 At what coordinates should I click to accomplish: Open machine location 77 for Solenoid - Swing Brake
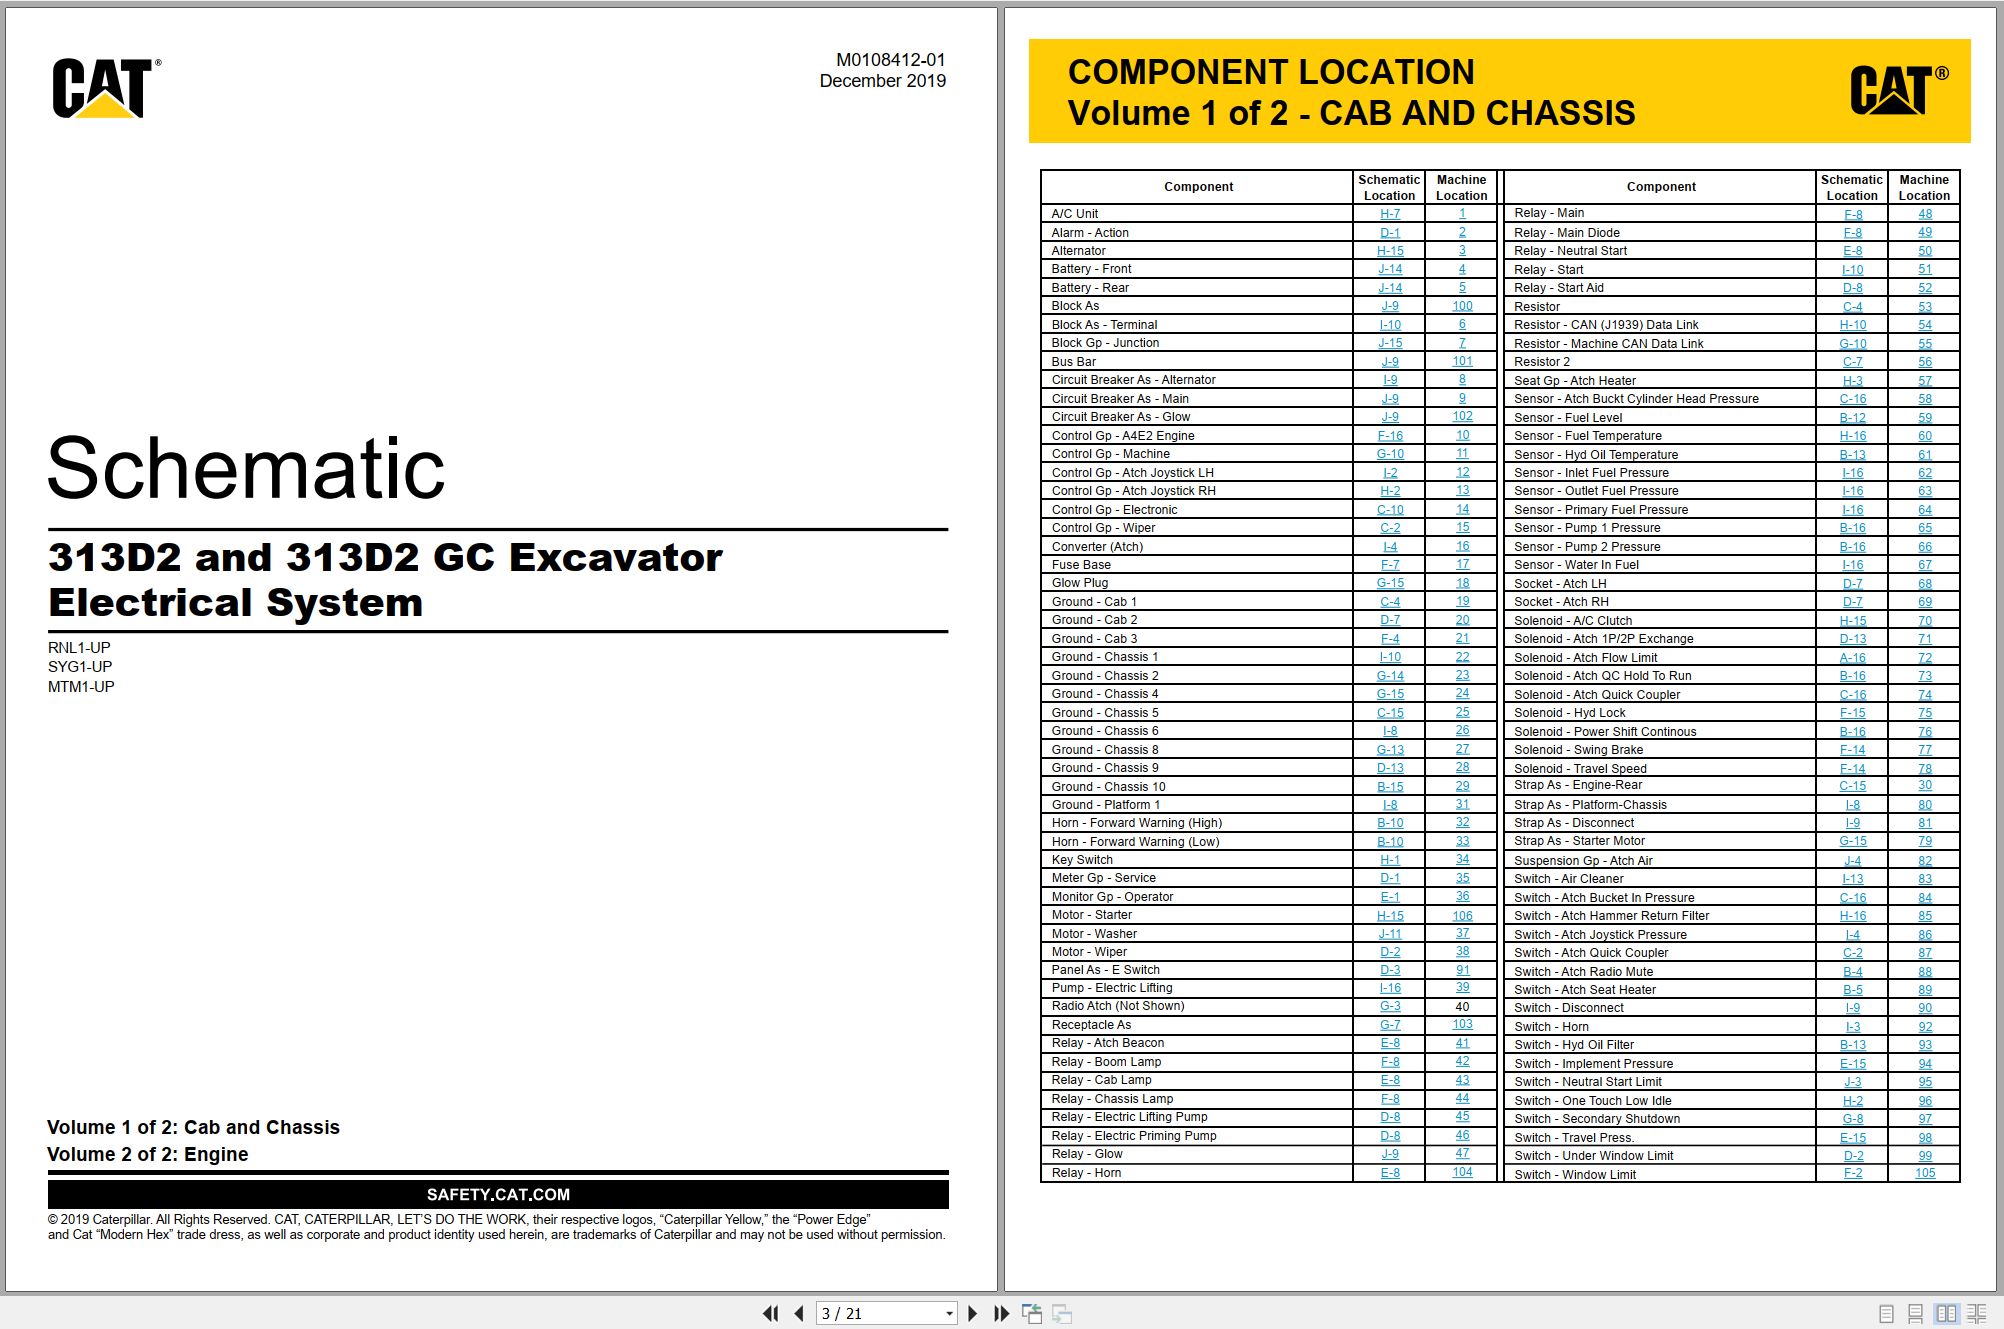pyautogui.click(x=1925, y=750)
